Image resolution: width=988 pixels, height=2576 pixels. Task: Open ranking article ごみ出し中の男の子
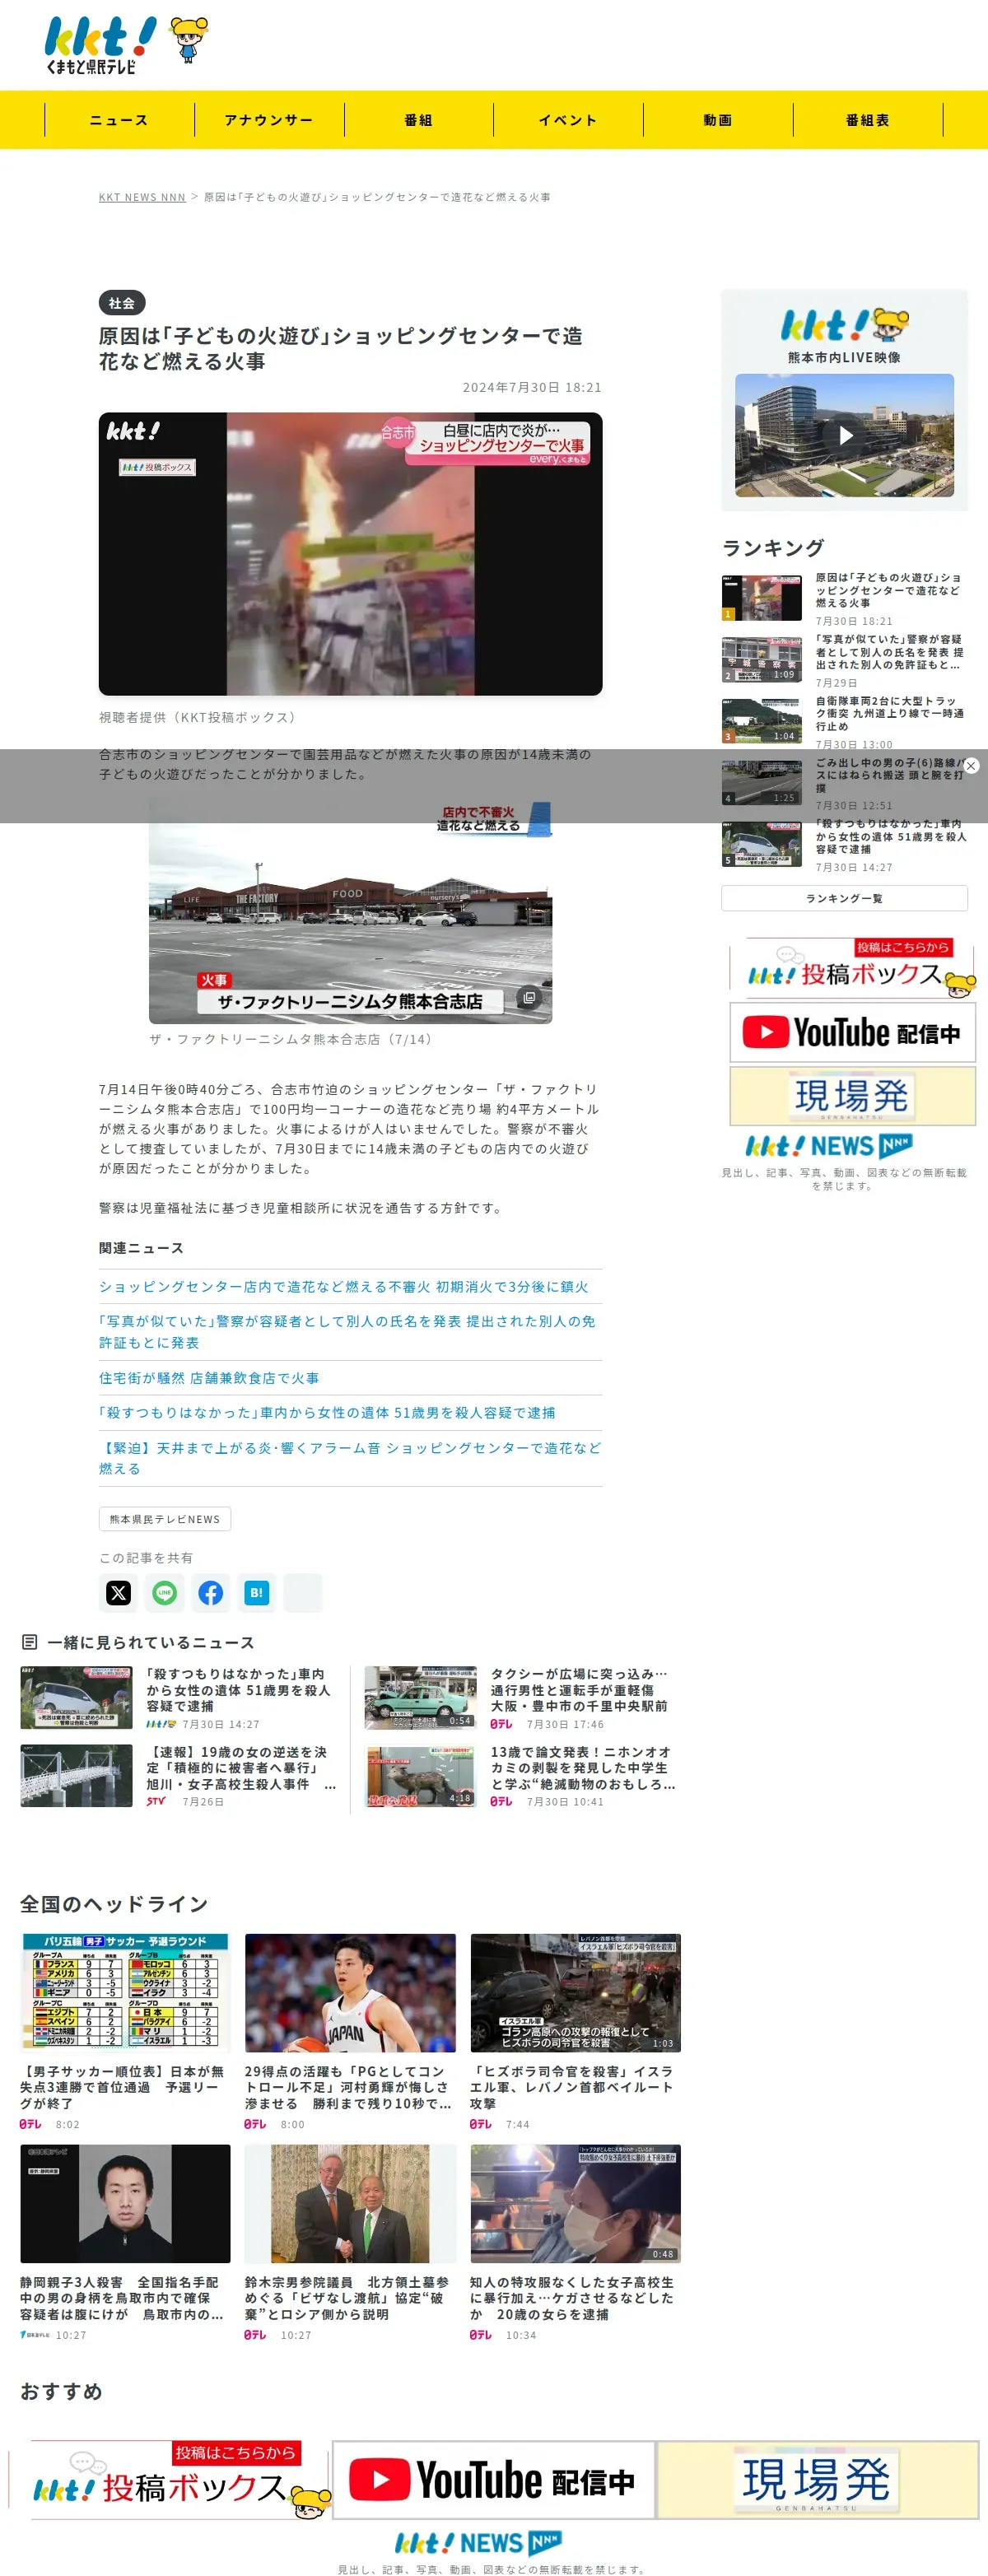click(889, 775)
